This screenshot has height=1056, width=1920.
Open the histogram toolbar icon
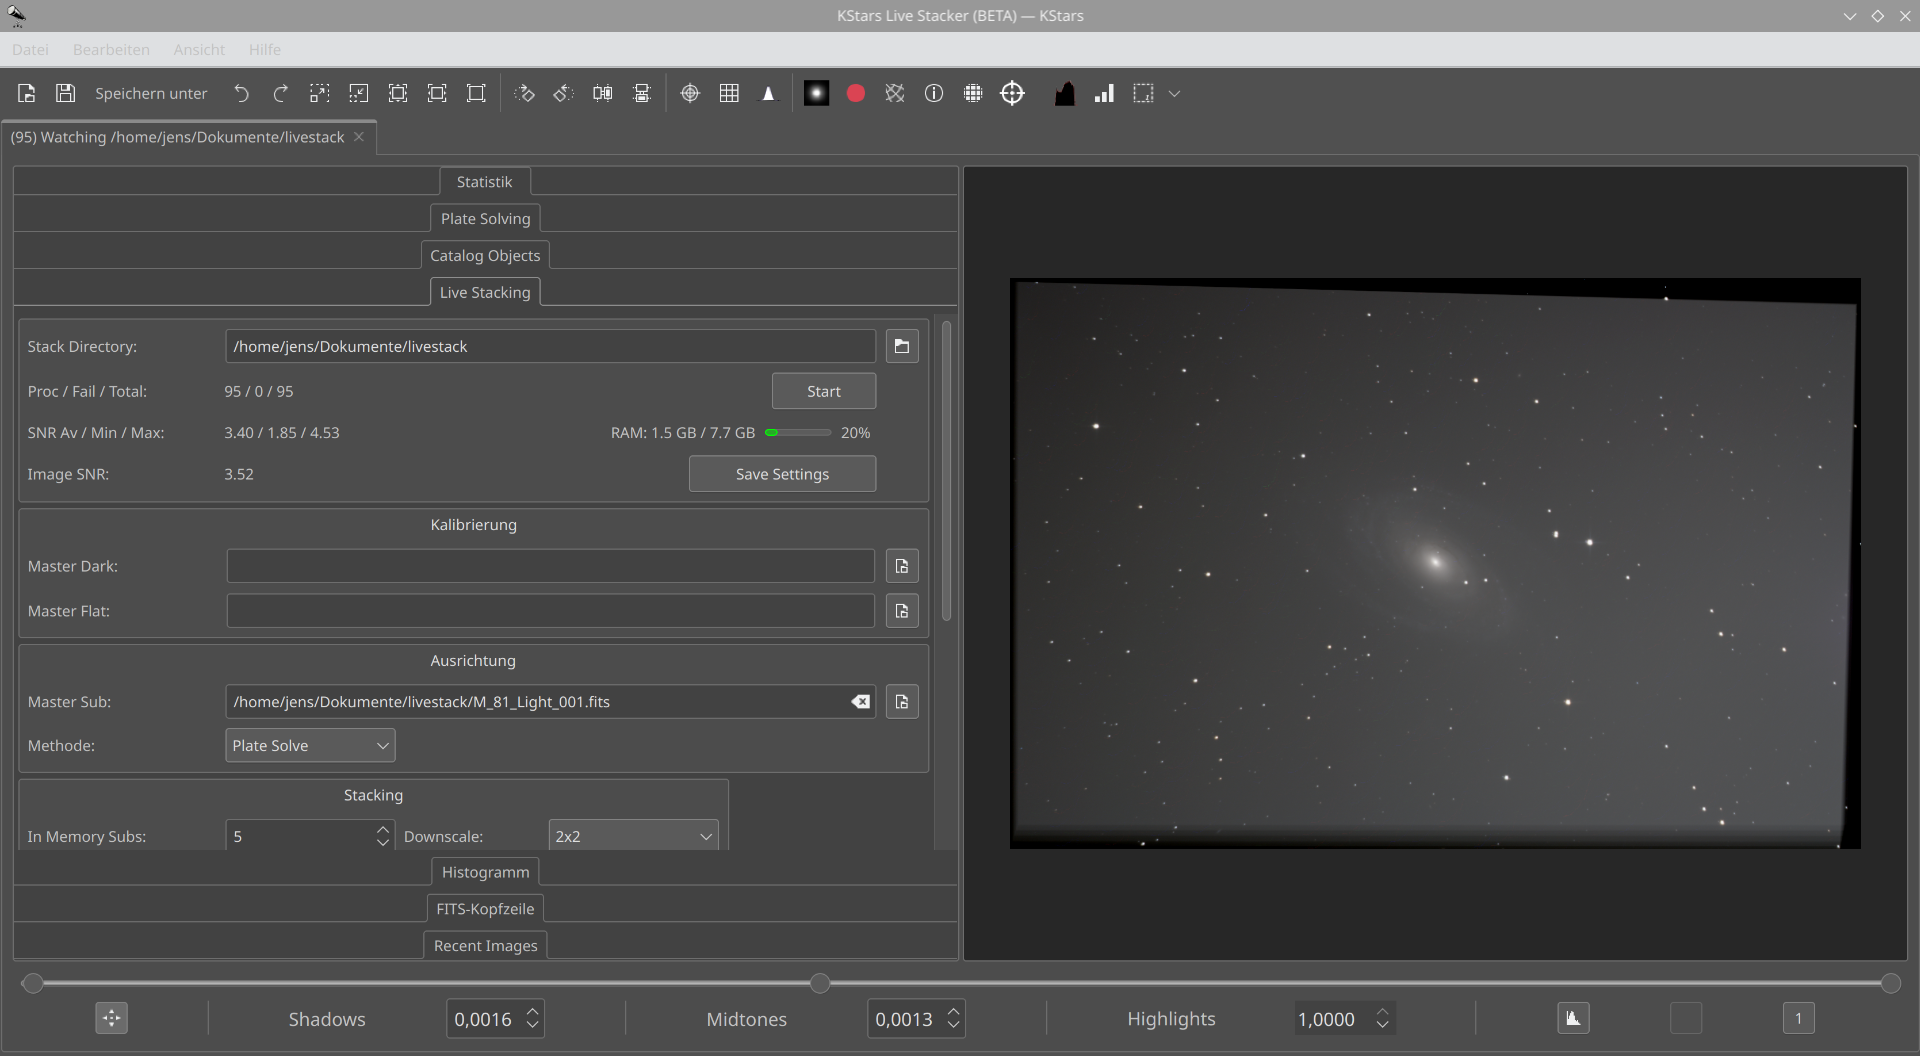(x=1065, y=93)
